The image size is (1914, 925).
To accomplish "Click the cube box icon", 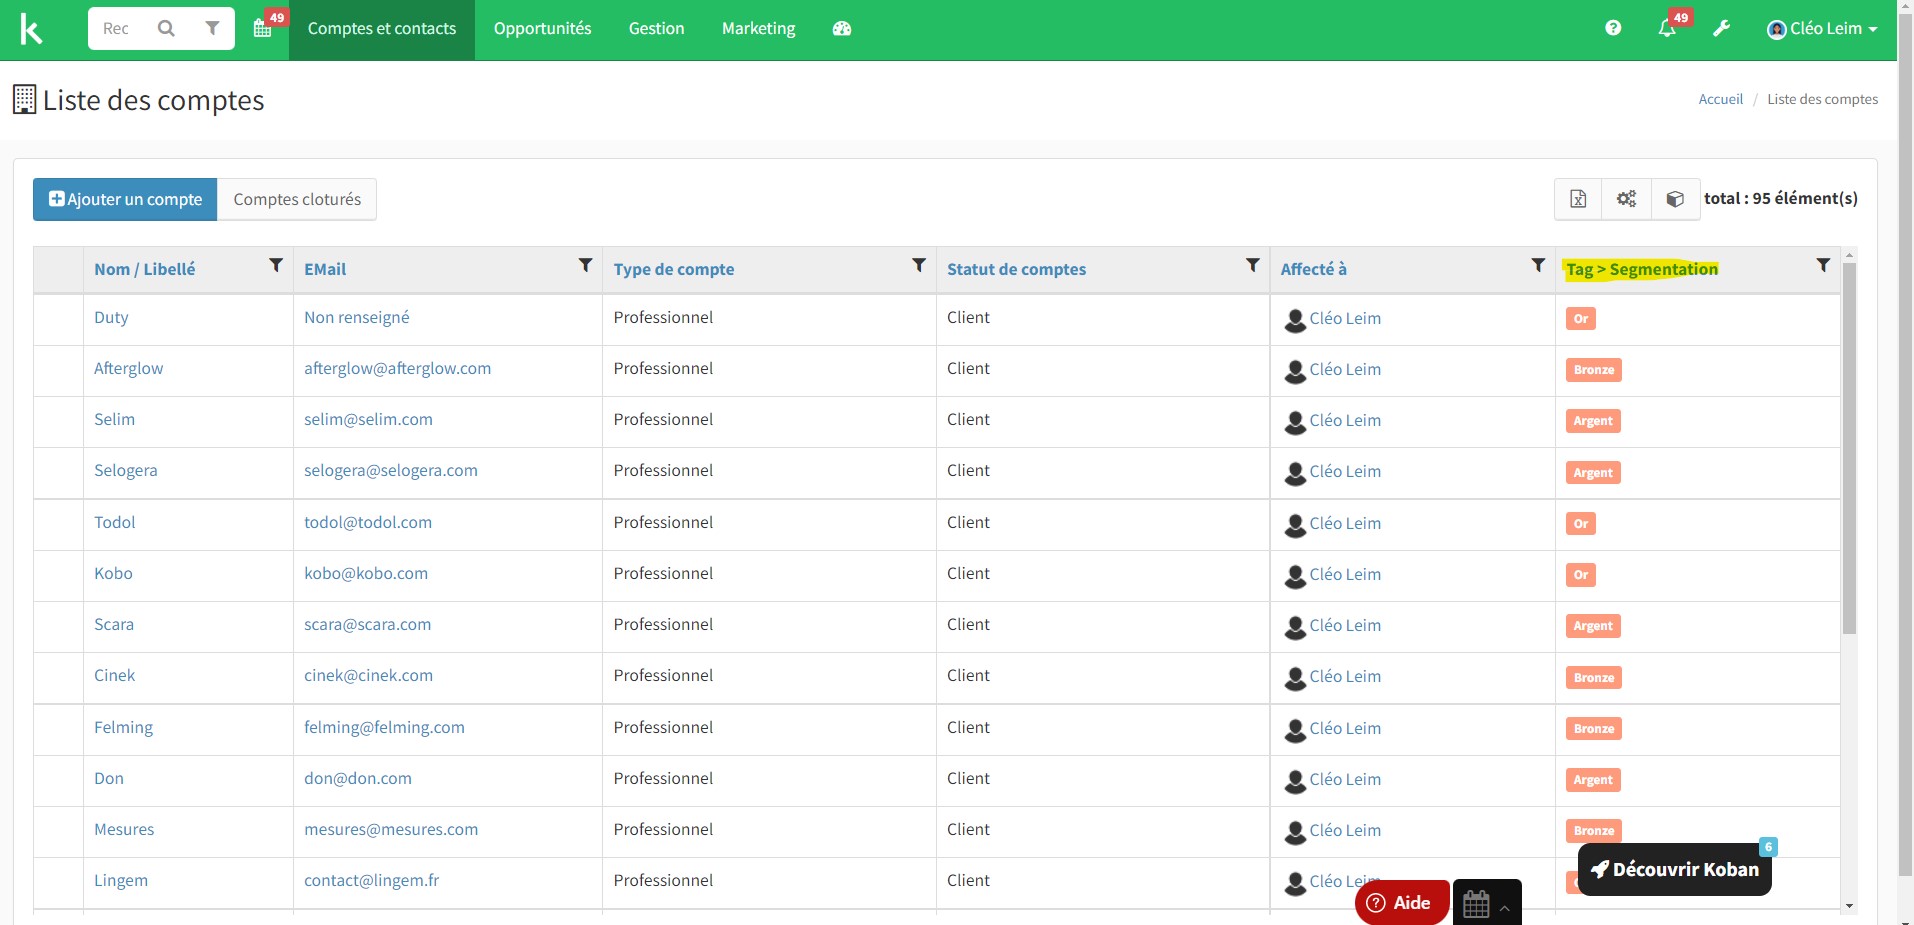I will pos(1675,199).
